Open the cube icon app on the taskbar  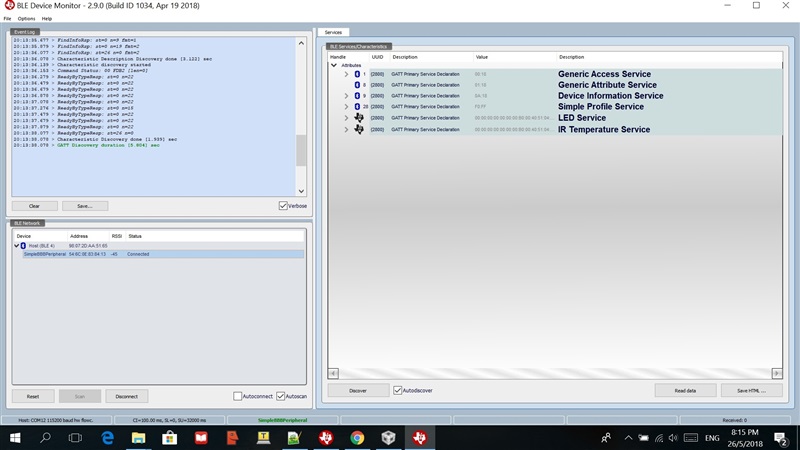pos(388,438)
